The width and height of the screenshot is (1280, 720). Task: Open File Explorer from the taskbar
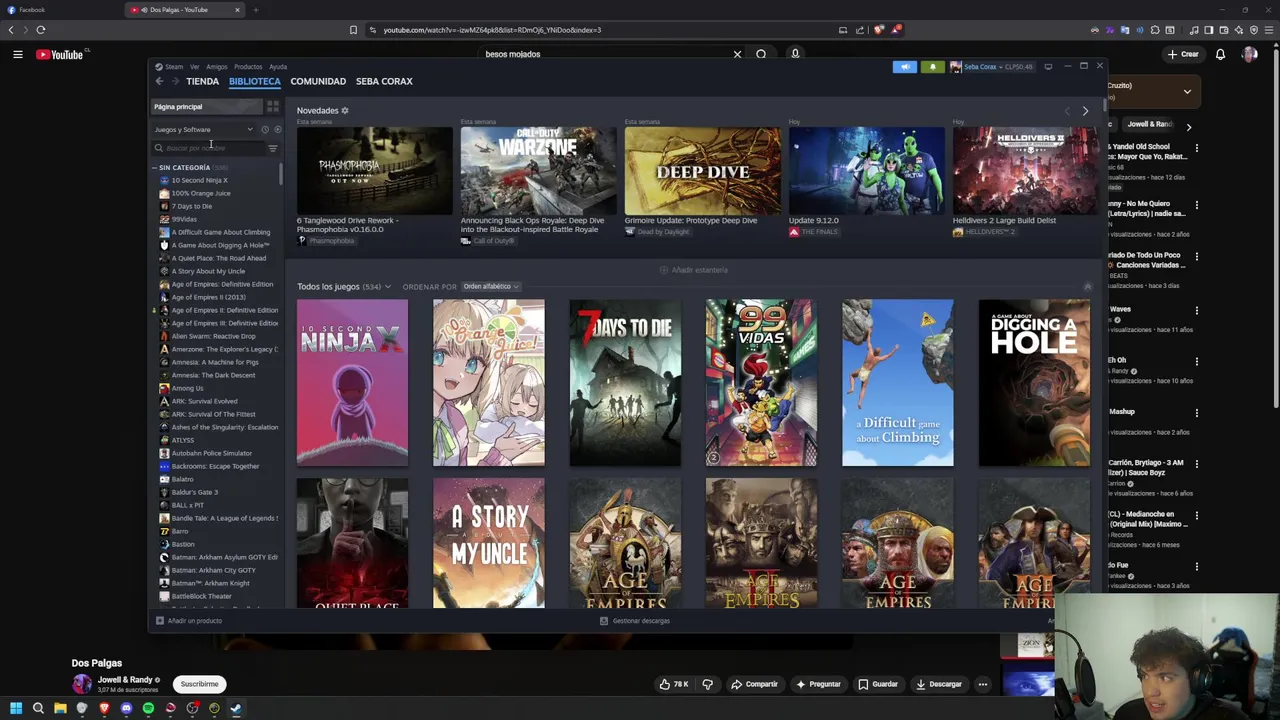(x=60, y=708)
